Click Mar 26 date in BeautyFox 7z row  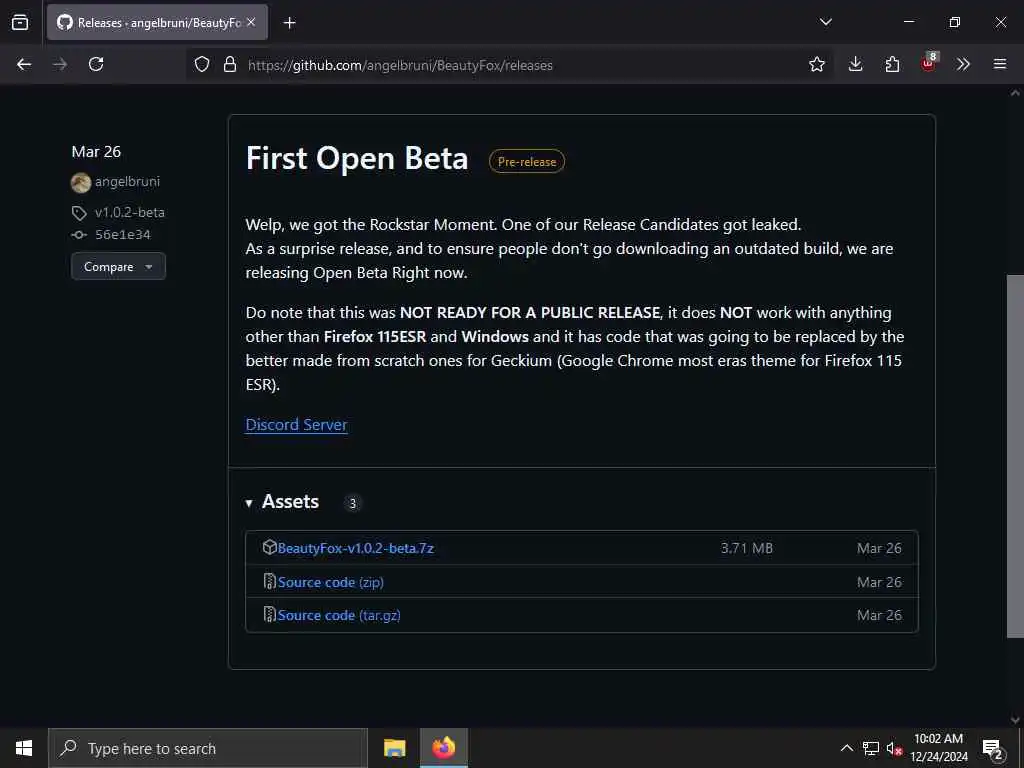[879, 548]
